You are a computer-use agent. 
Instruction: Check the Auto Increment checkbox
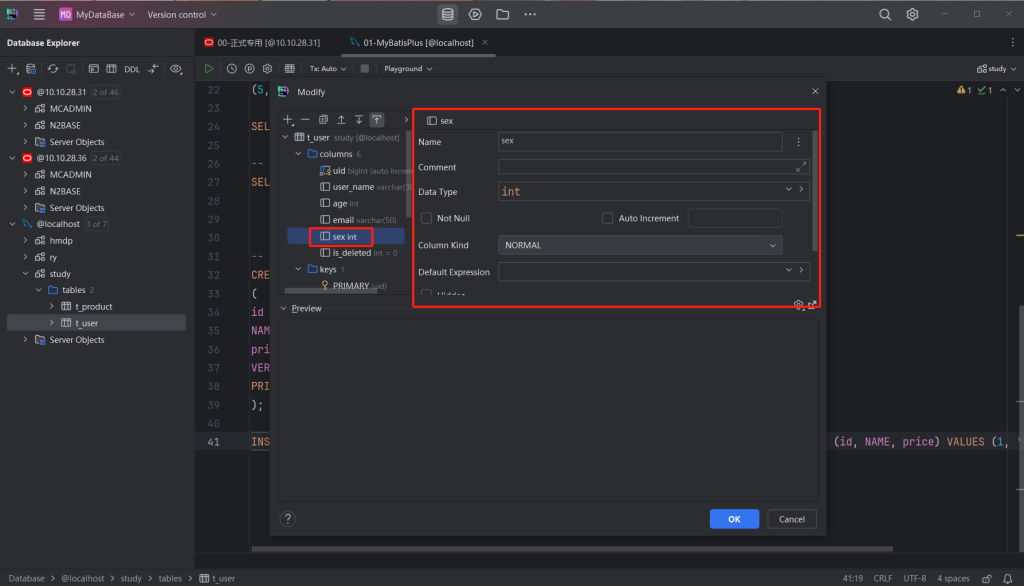(x=607, y=218)
